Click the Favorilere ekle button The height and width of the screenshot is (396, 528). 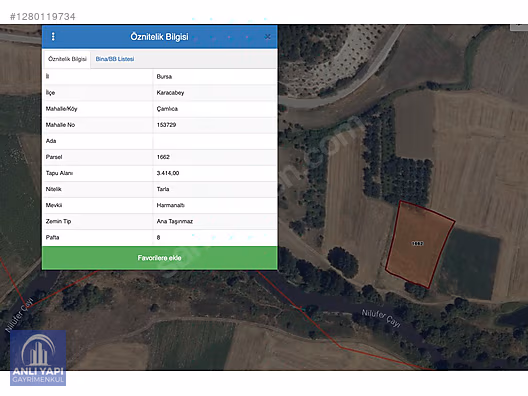(x=160, y=258)
